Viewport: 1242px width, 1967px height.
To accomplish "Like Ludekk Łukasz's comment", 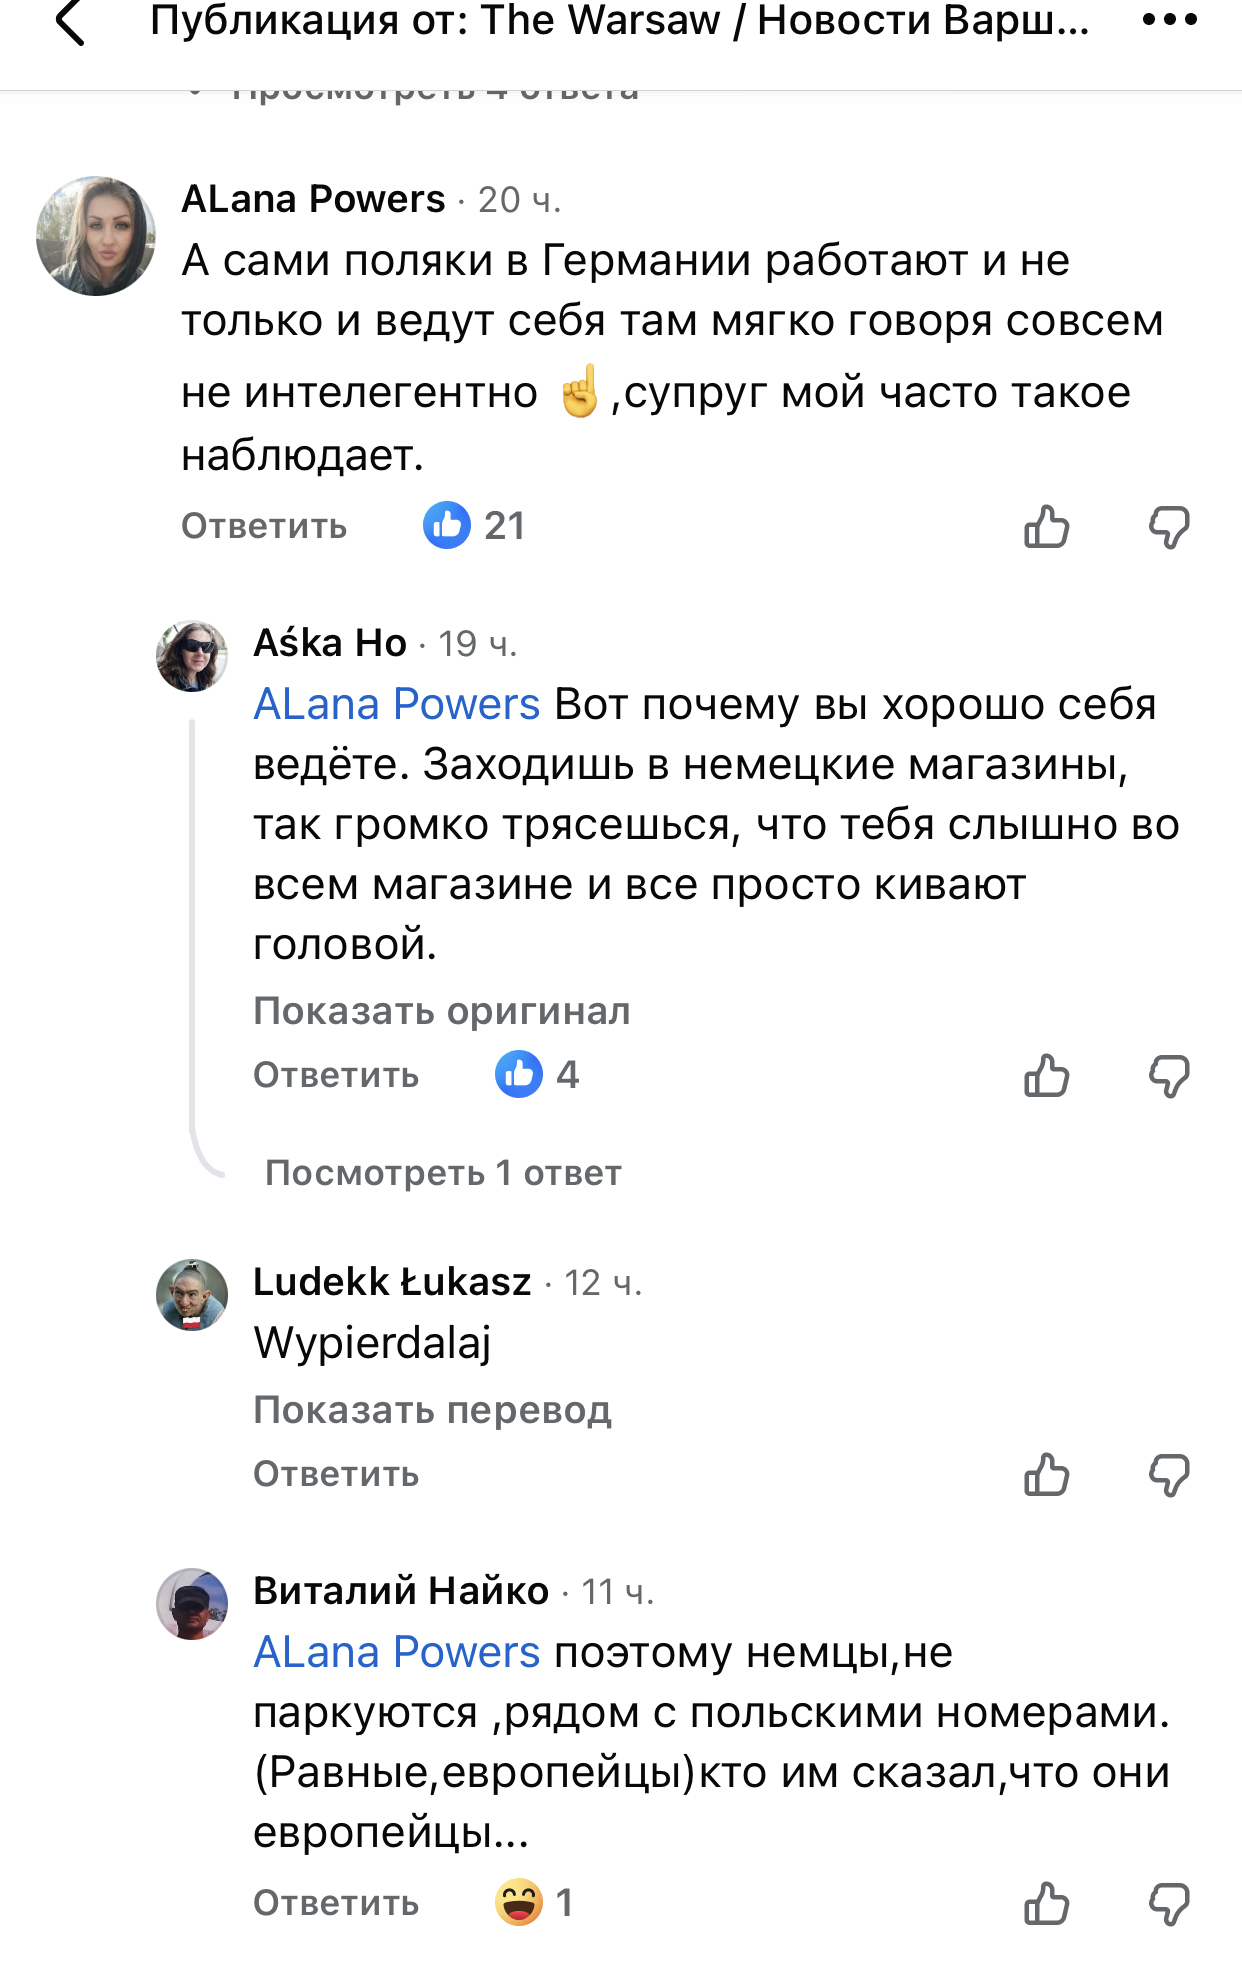I will coord(1046,1475).
